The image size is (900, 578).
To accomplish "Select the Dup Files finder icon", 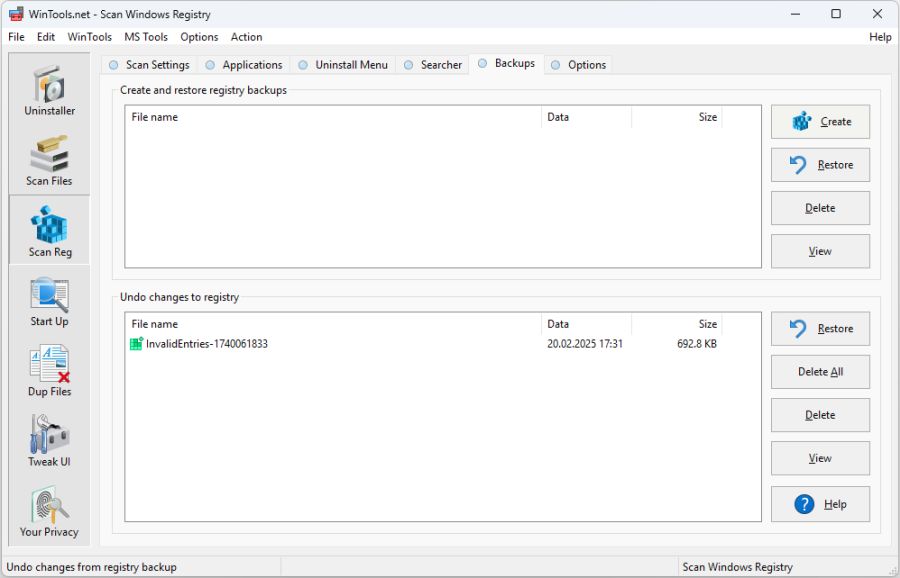I will tap(48, 369).
